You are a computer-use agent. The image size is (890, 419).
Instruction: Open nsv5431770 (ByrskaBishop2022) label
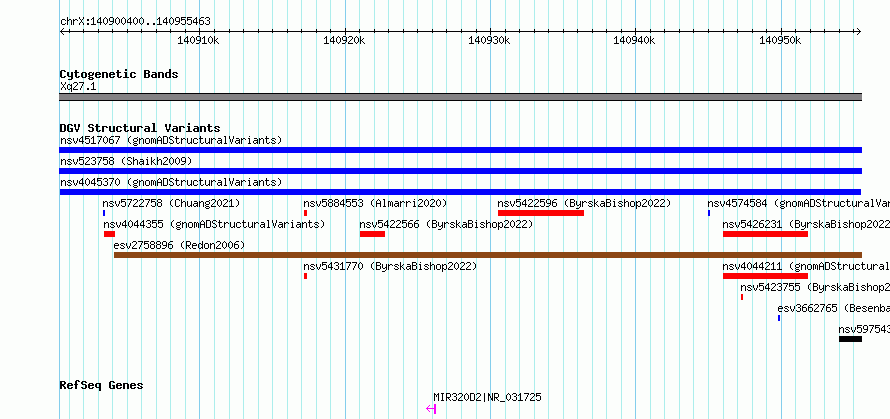click(390, 266)
